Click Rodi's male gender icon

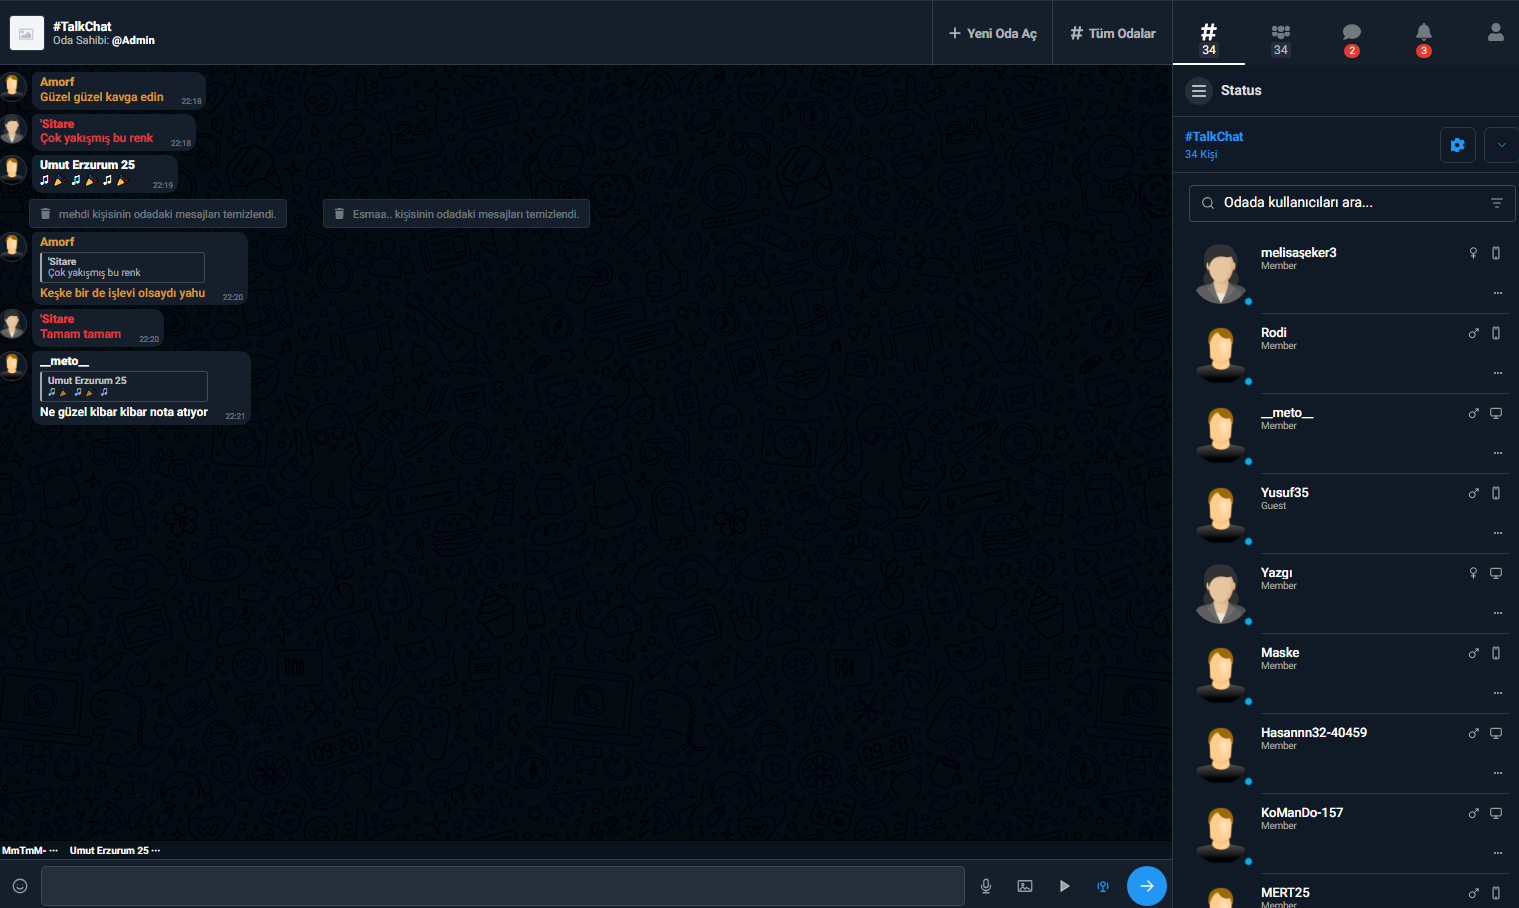click(1473, 333)
